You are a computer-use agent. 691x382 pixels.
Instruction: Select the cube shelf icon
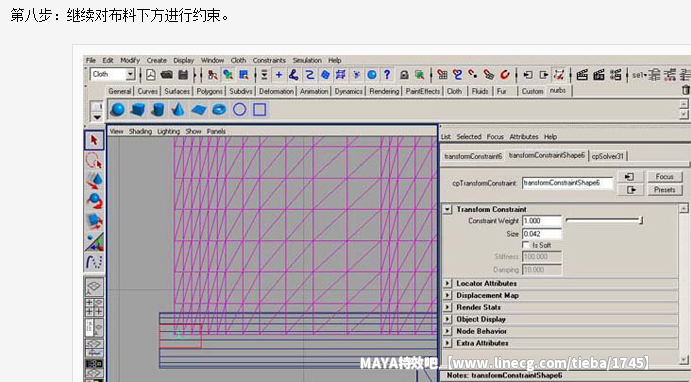(137, 109)
